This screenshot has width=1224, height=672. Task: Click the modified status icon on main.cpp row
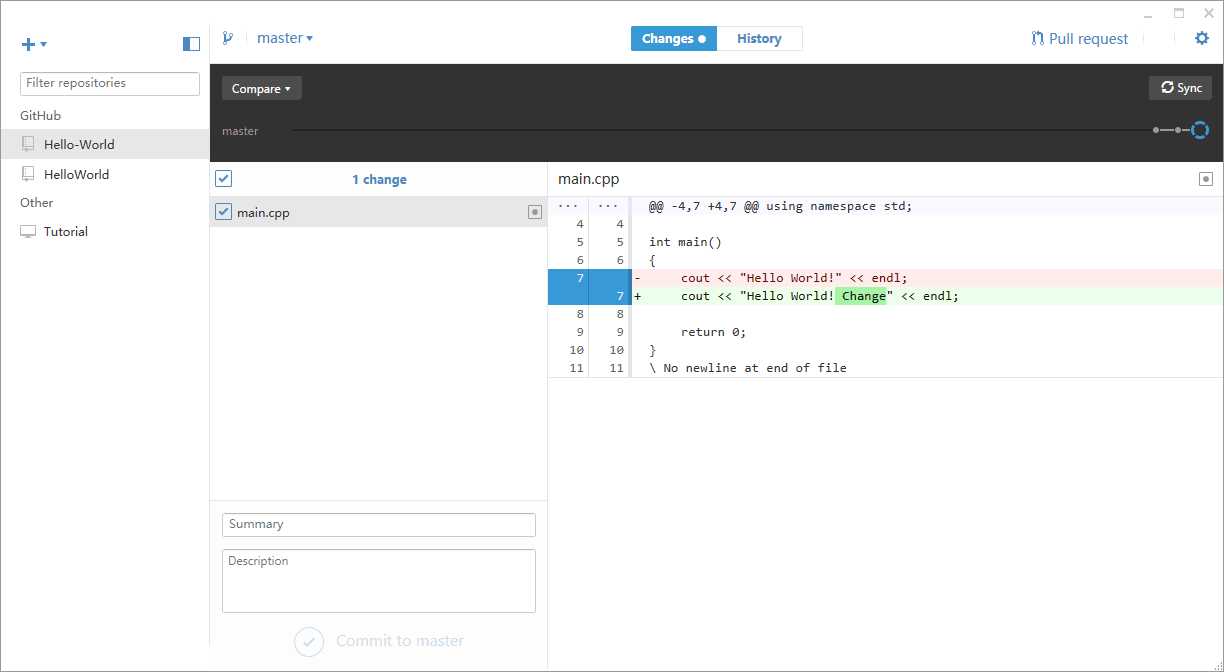pyautogui.click(x=535, y=212)
